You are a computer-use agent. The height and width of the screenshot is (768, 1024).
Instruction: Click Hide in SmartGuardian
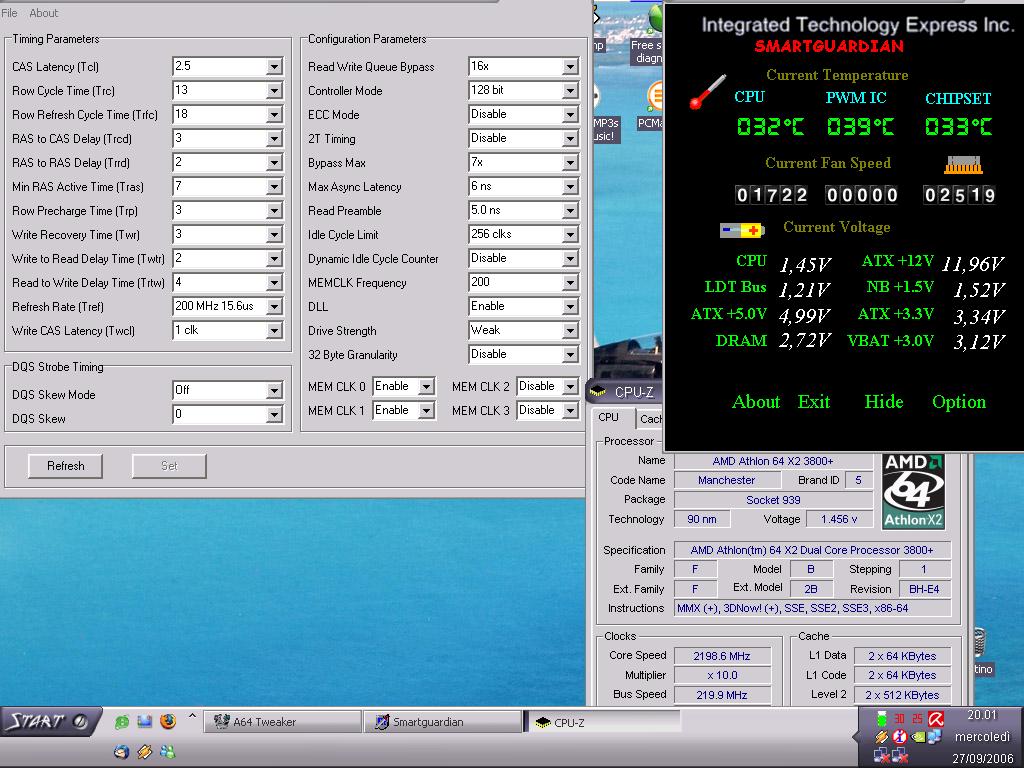tap(884, 402)
